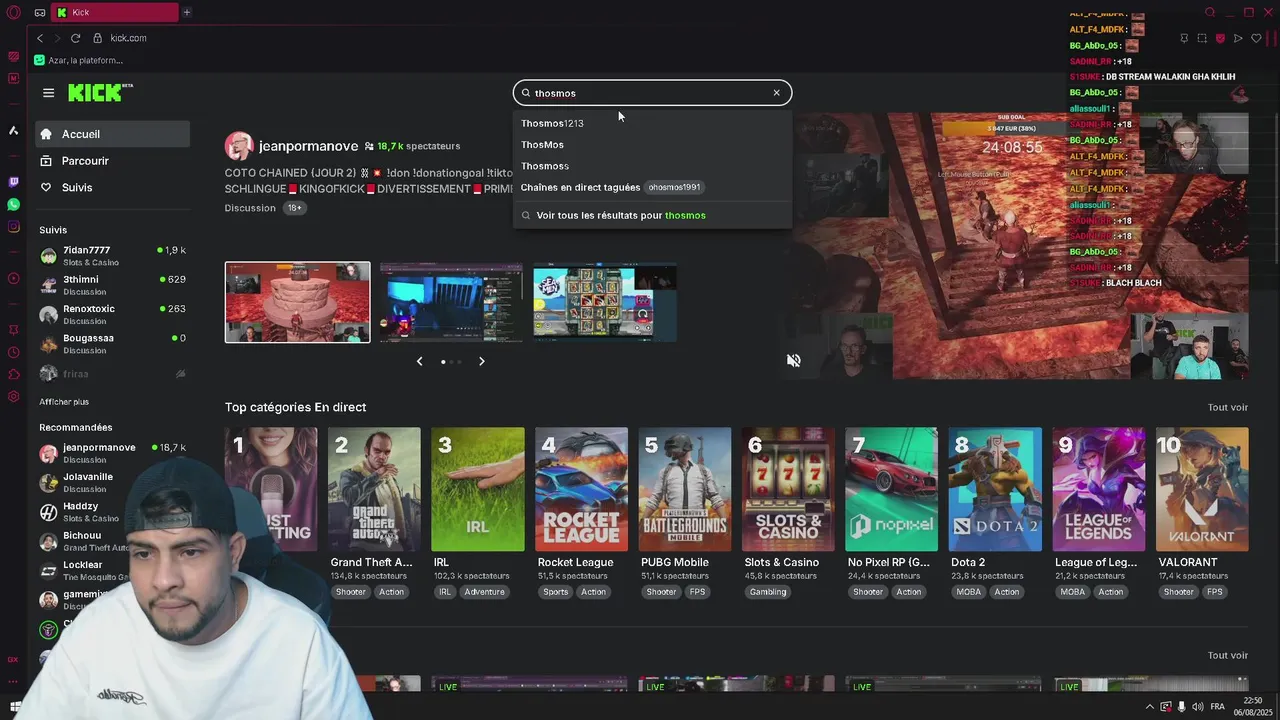Click inside the thosmos search box
Viewport: 1280px width, 720px height.
[652, 93]
